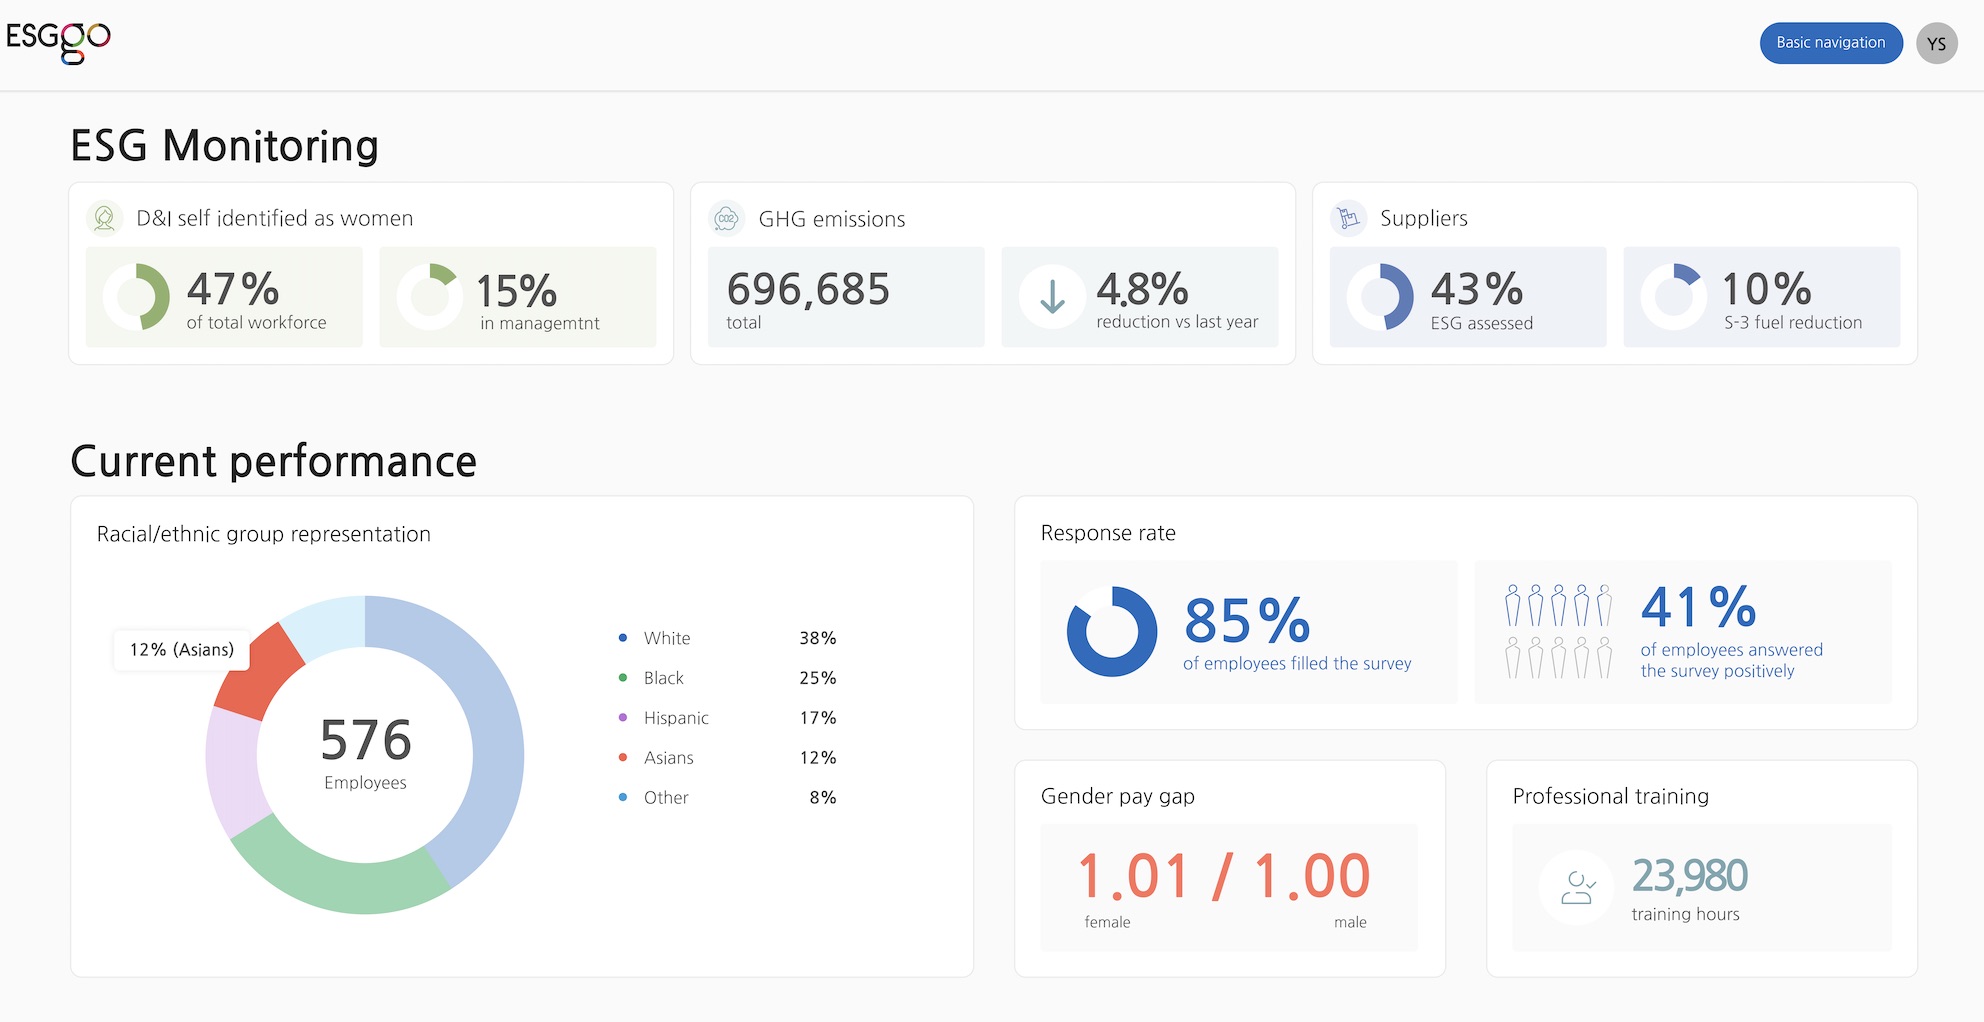The image size is (1984, 1022).
Task: Click the 85% employees filled survey value
Action: 1247,620
